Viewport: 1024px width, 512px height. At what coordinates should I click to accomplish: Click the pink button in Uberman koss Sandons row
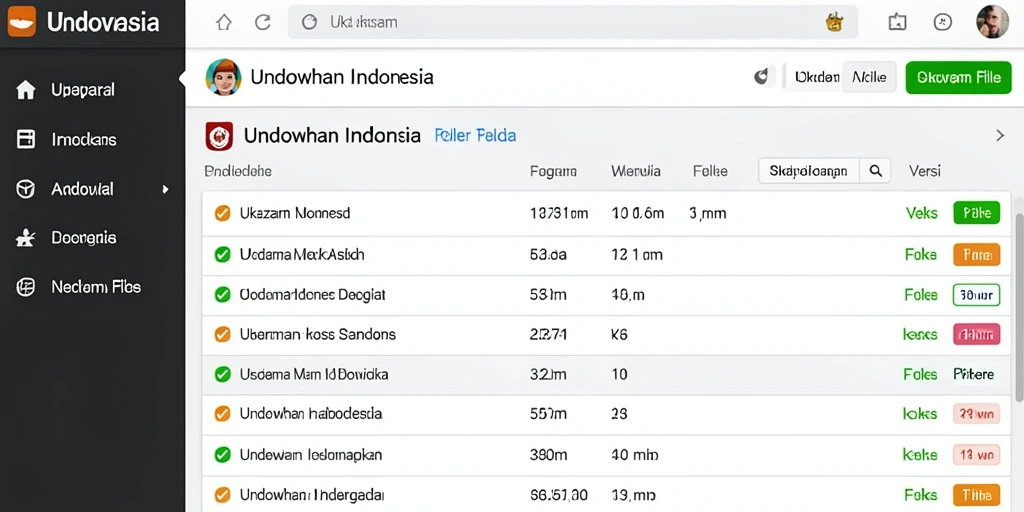tap(977, 334)
